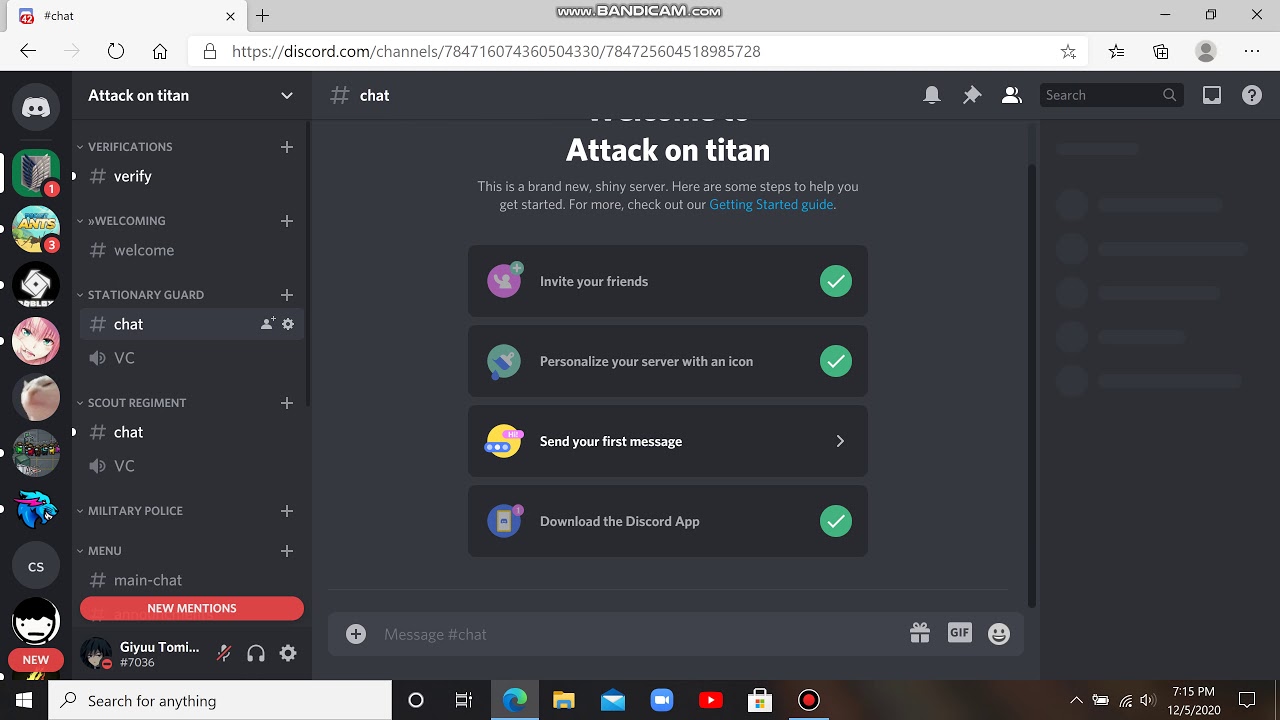The image size is (1280, 720).
Task: Open a new browser tab
Action: 263,16
